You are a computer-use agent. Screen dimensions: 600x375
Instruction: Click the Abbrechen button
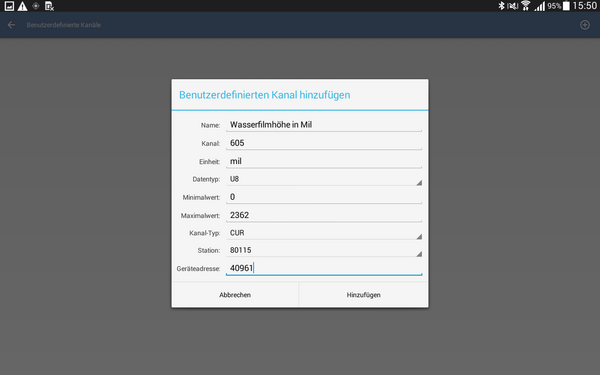pos(235,295)
